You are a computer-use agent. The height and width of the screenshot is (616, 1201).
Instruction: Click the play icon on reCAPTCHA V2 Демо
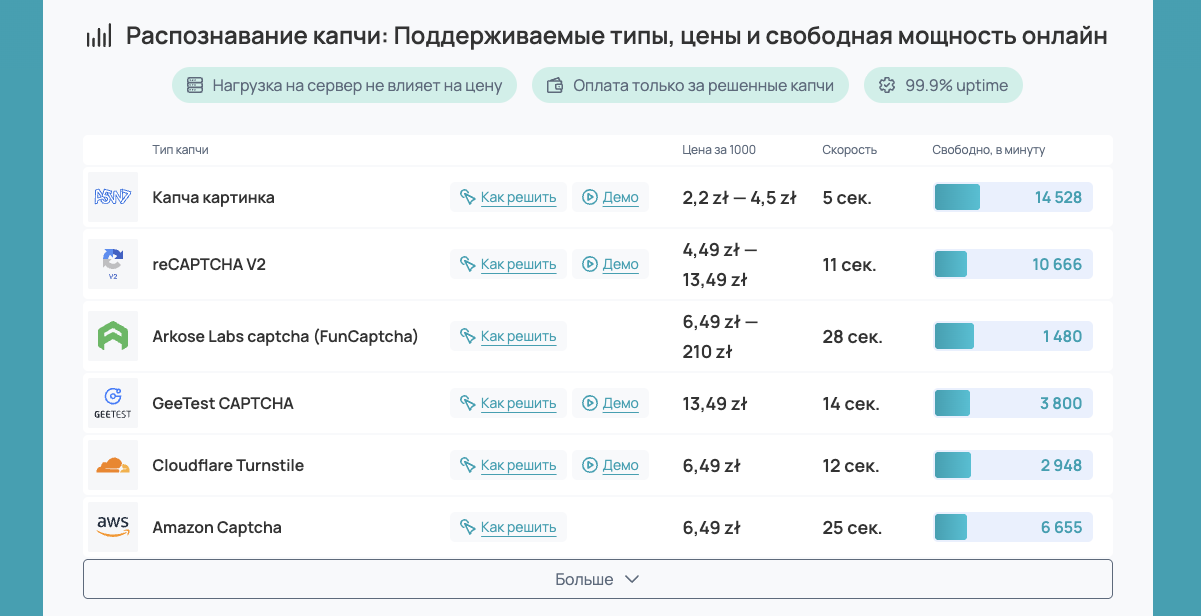590,264
